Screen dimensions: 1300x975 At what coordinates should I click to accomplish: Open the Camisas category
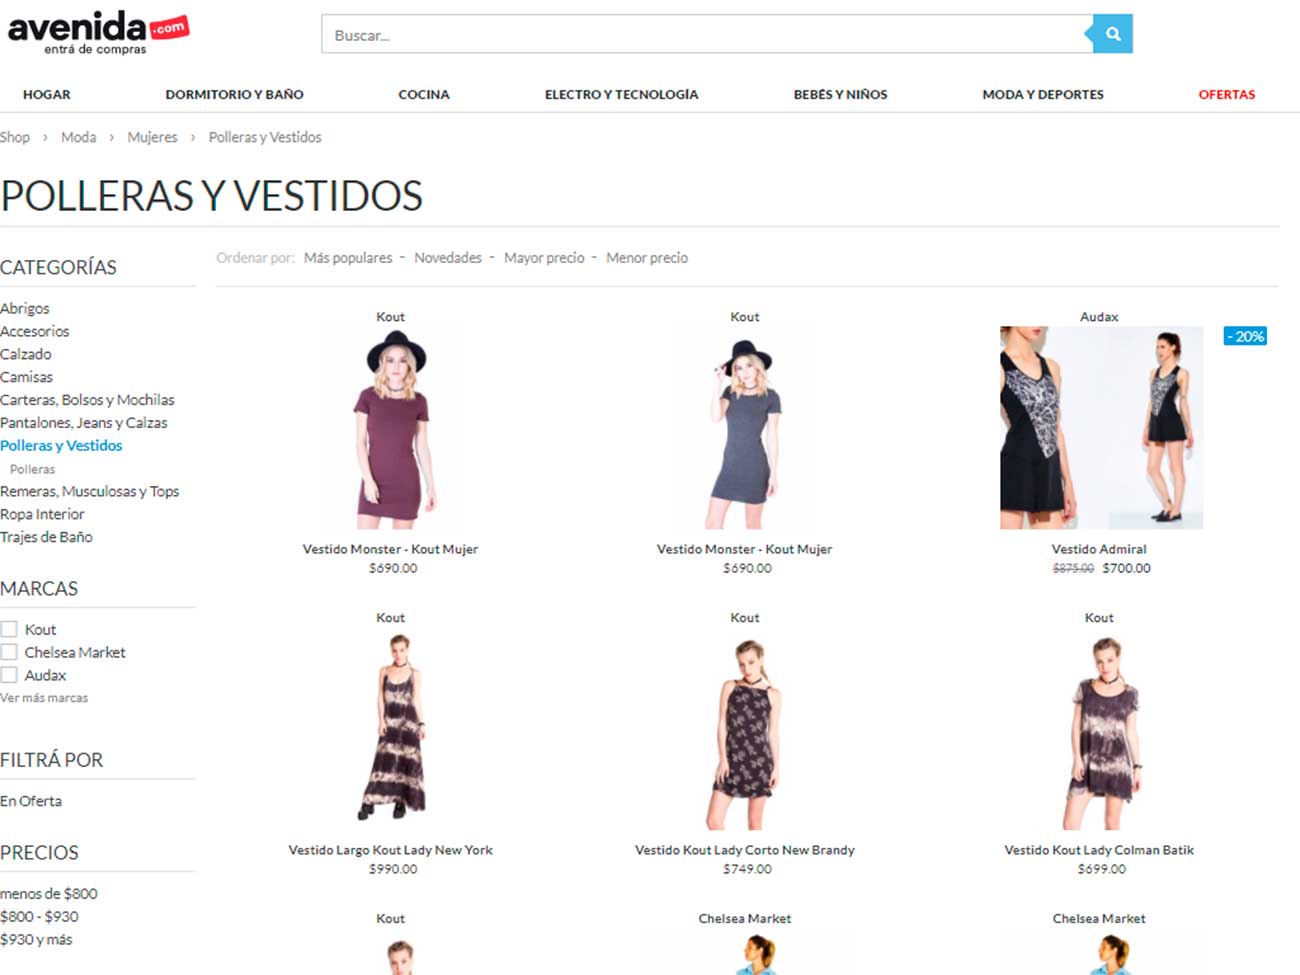(x=27, y=377)
